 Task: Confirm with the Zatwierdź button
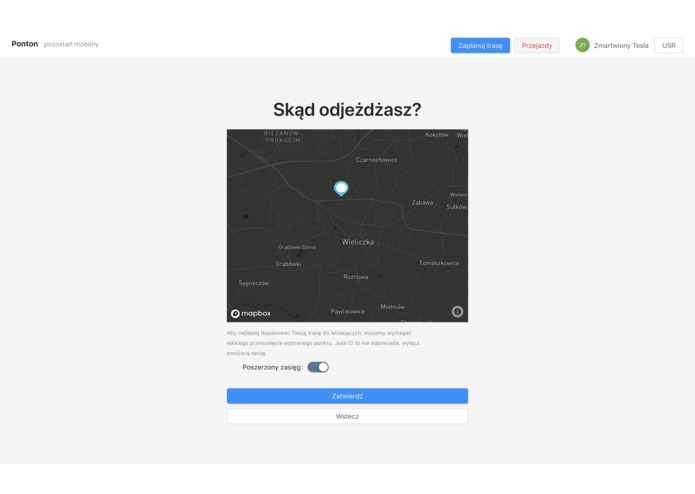coord(347,396)
